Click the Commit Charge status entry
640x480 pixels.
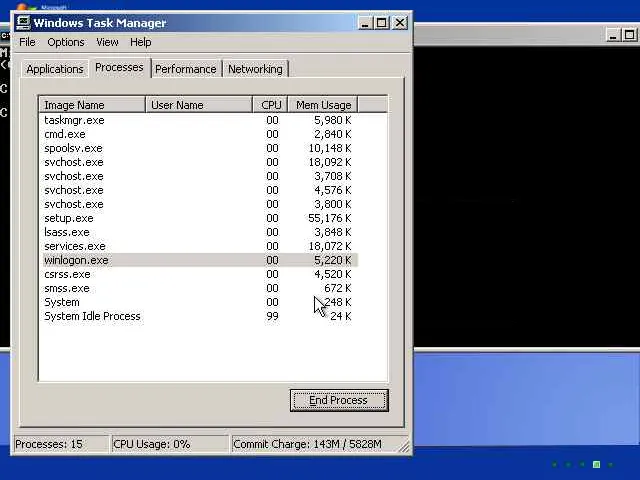click(x=314, y=444)
